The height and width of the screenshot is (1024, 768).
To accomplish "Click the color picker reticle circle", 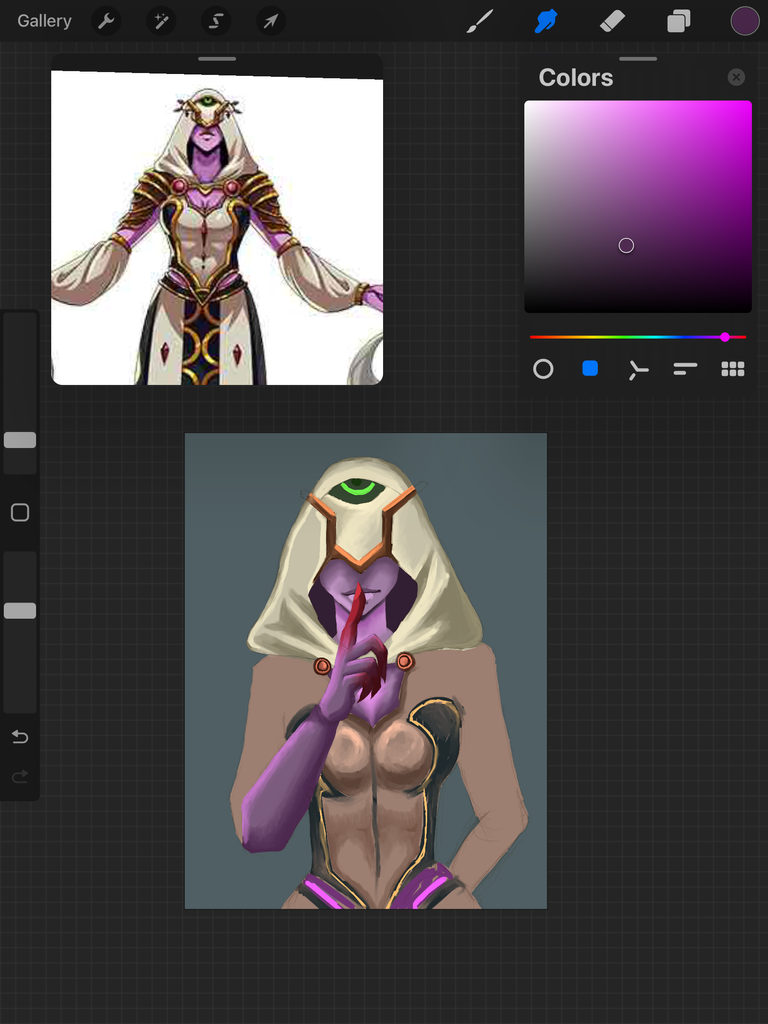I will point(626,246).
